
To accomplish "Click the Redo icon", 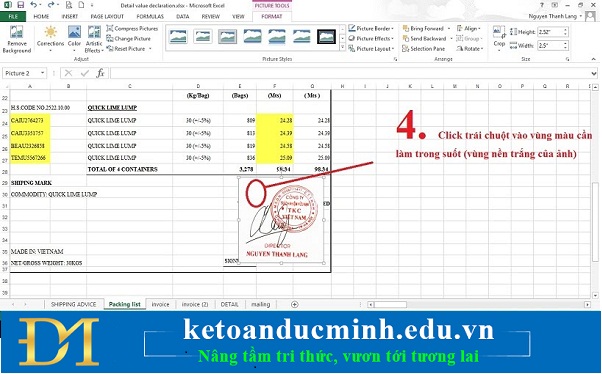I will [51, 5].
